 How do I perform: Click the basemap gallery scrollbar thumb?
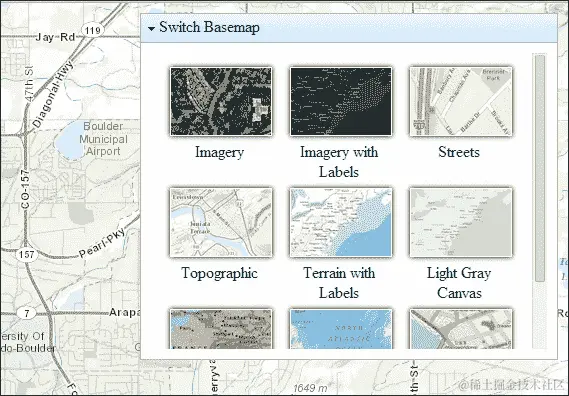[540, 168]
